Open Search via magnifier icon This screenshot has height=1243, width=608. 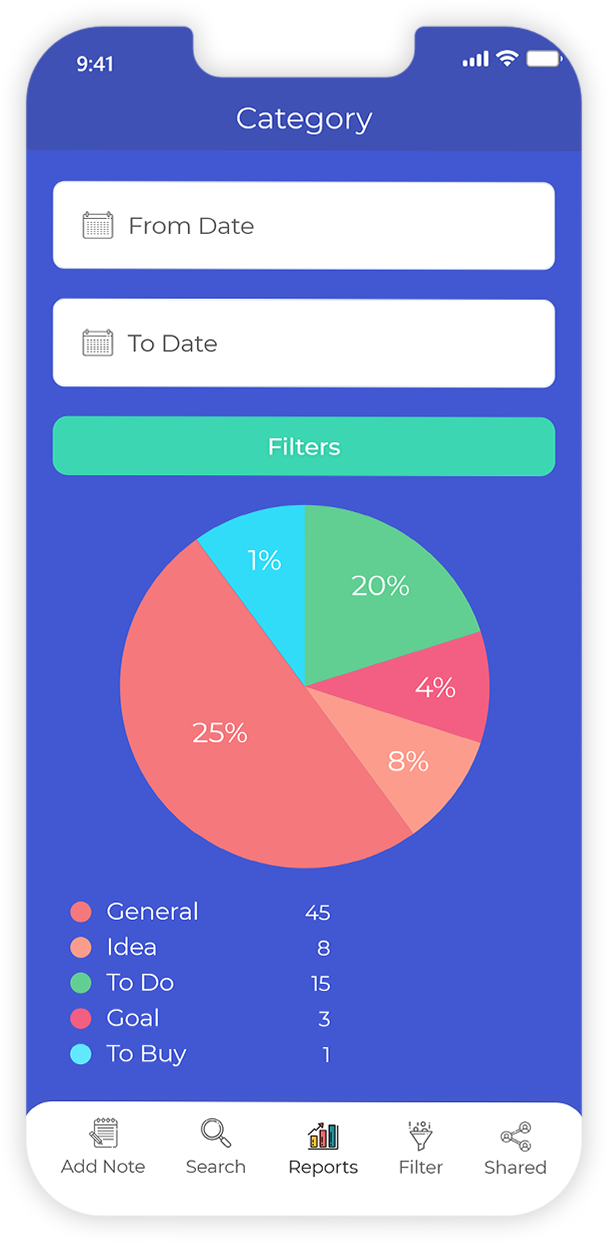(216, 1133)
